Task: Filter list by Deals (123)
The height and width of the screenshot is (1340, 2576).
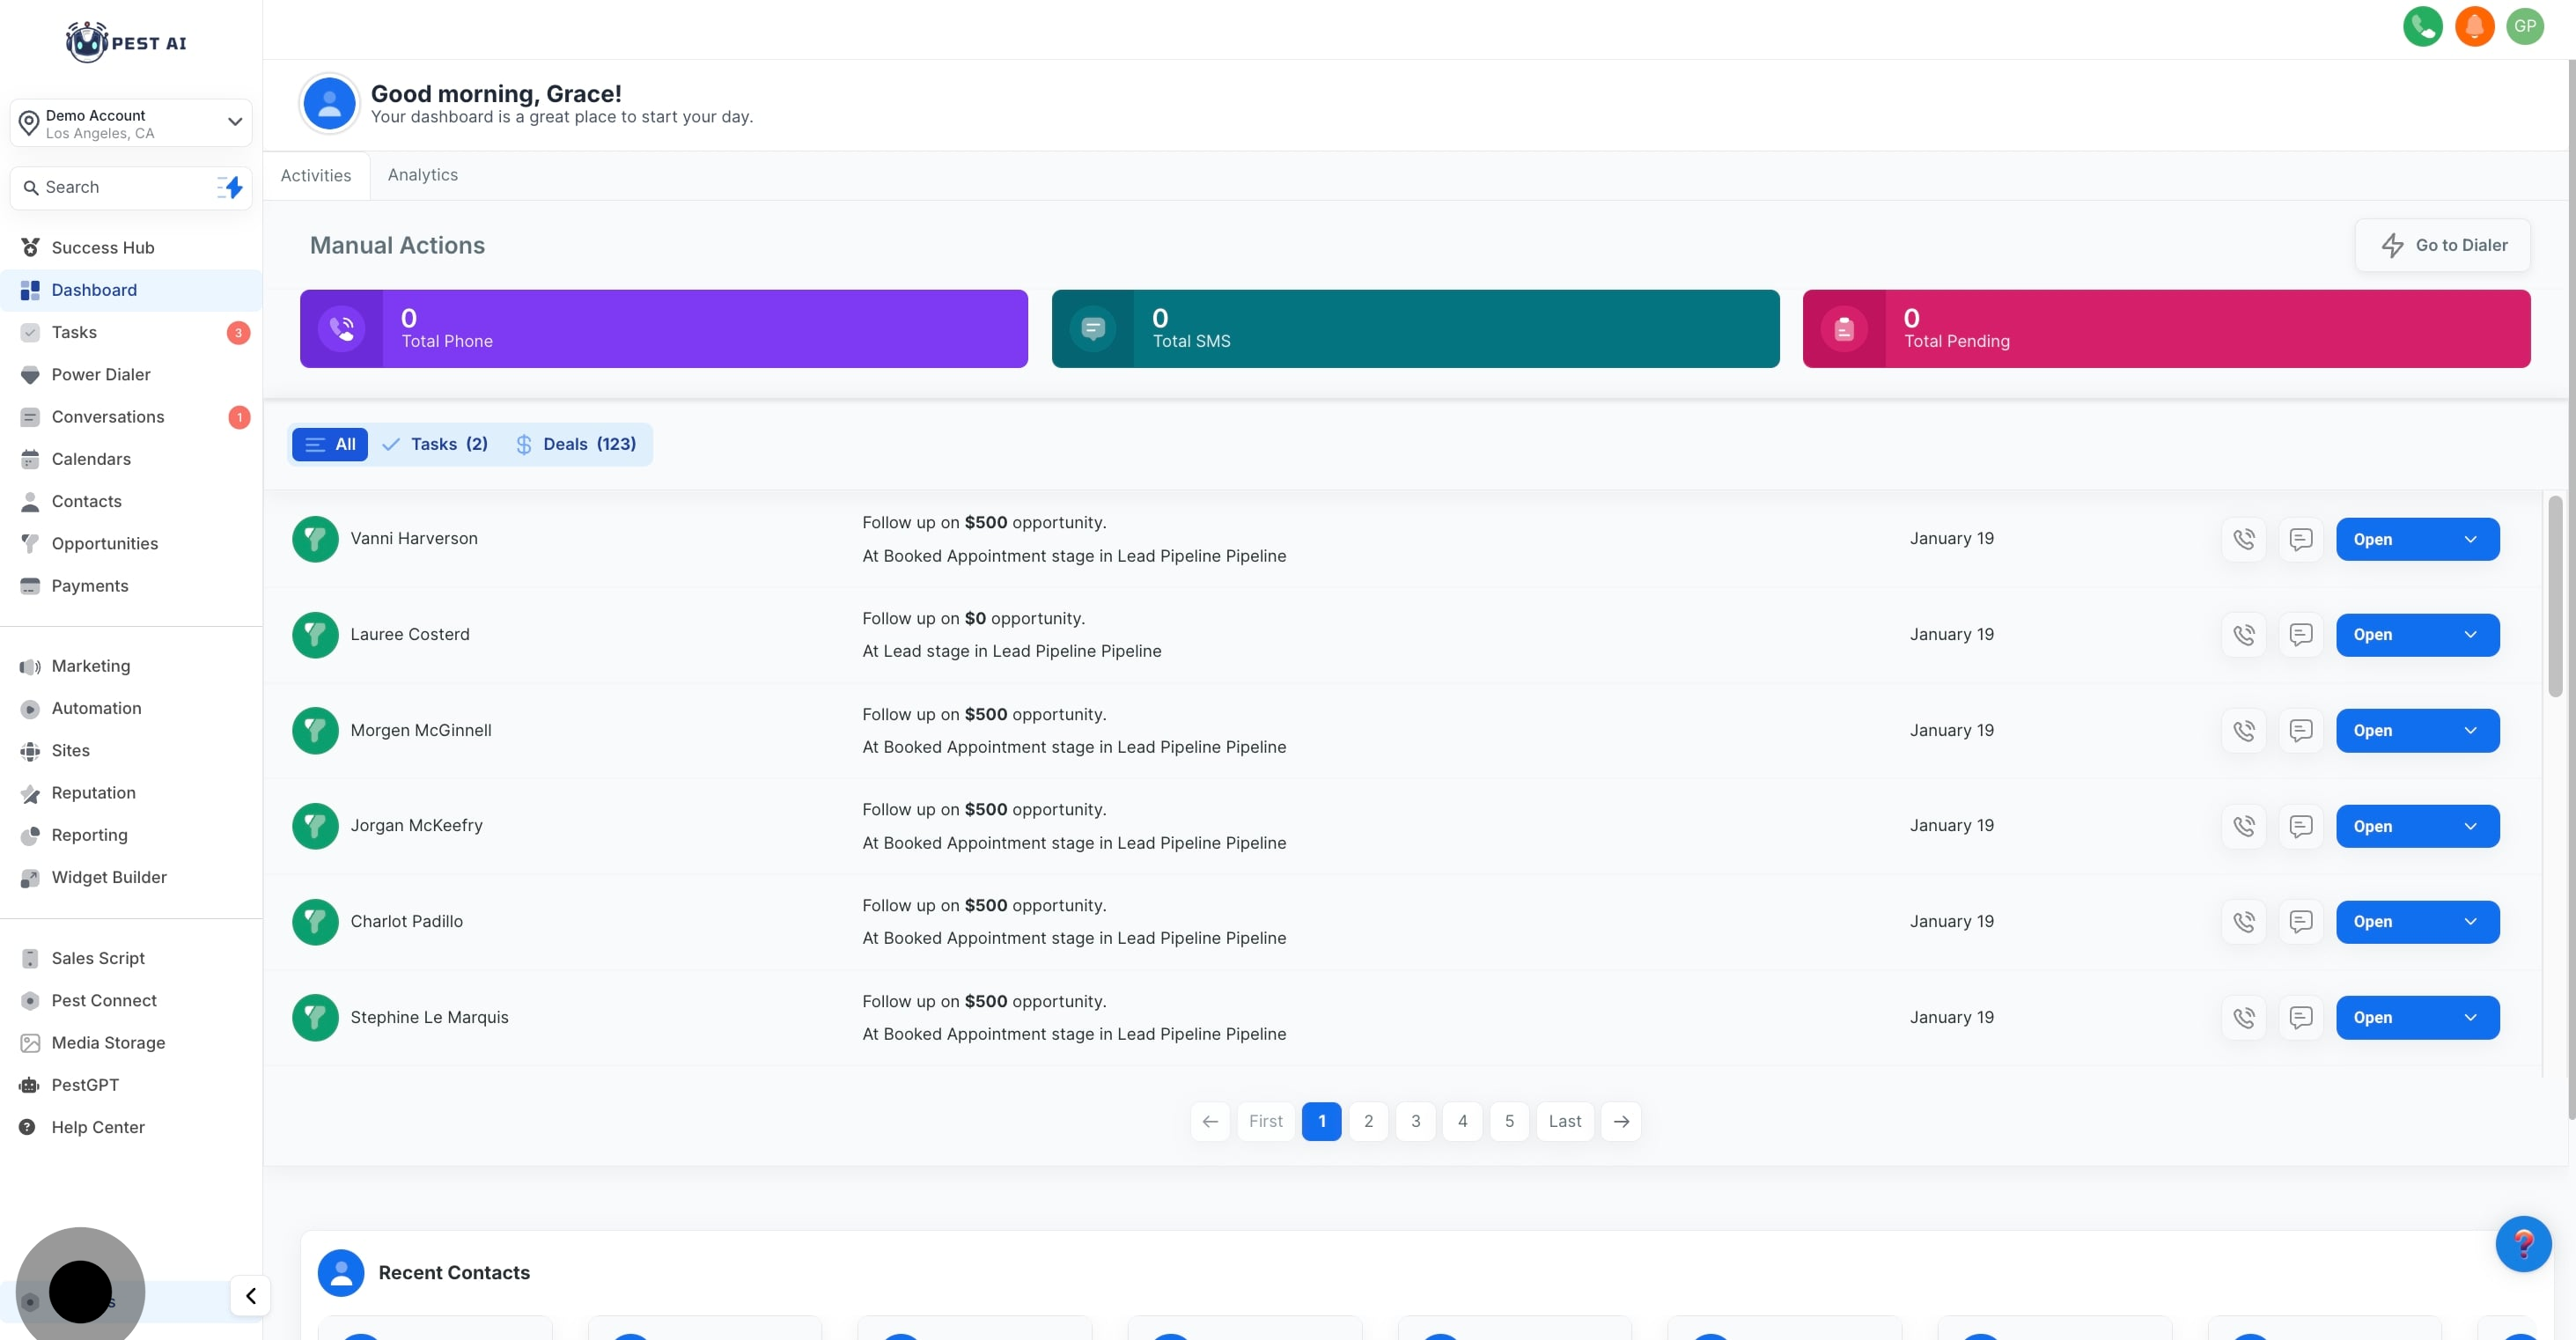Action: tap(576, 444)
